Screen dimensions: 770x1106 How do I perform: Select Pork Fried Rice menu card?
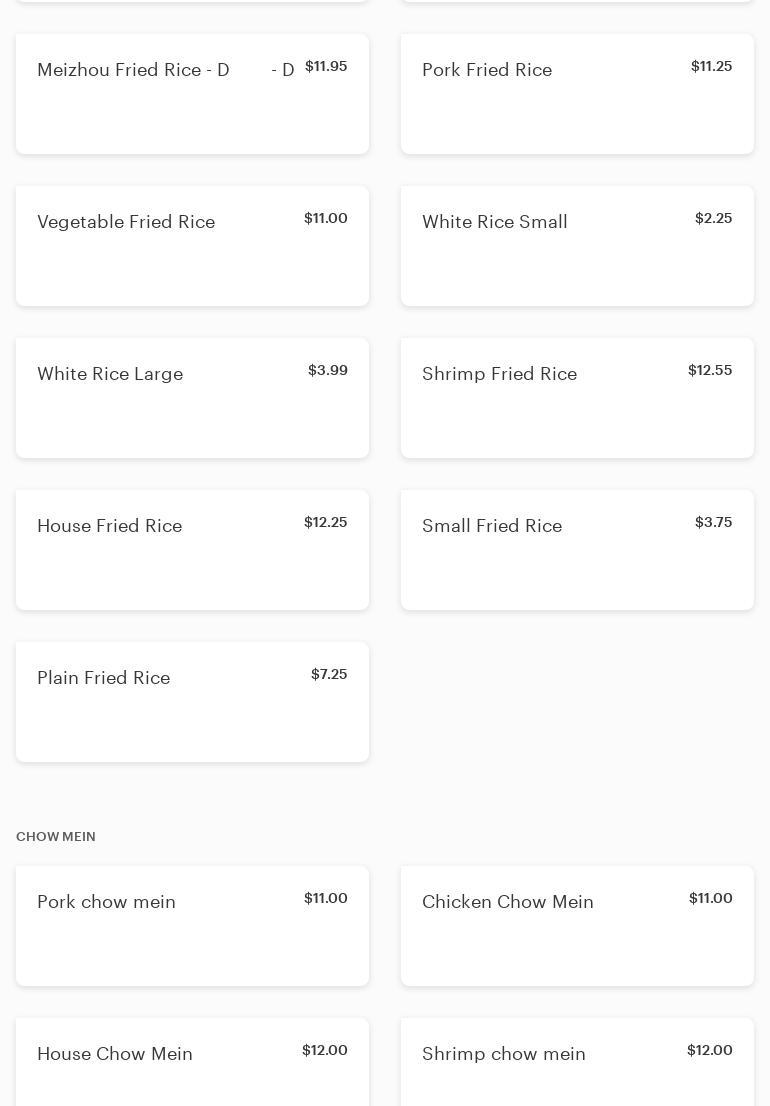click(577, 94)
